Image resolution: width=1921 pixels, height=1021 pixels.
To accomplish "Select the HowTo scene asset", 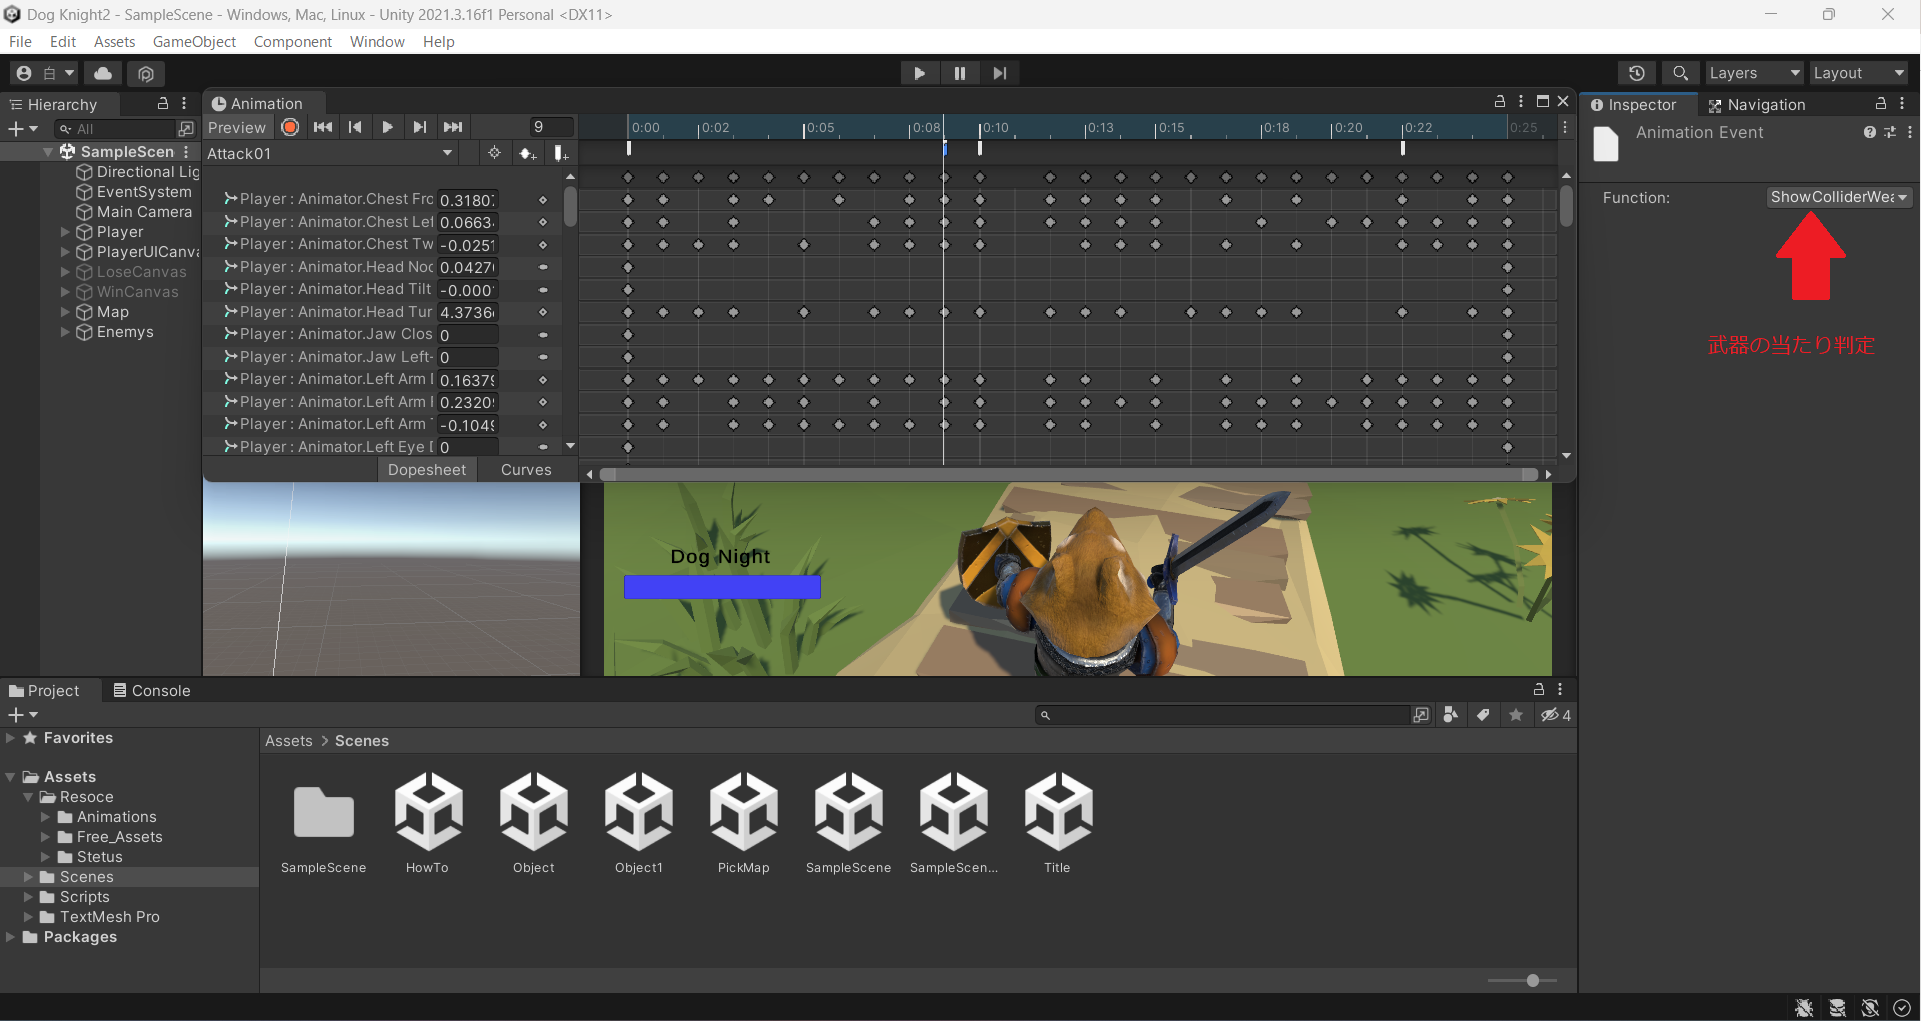I will [428, 824].
